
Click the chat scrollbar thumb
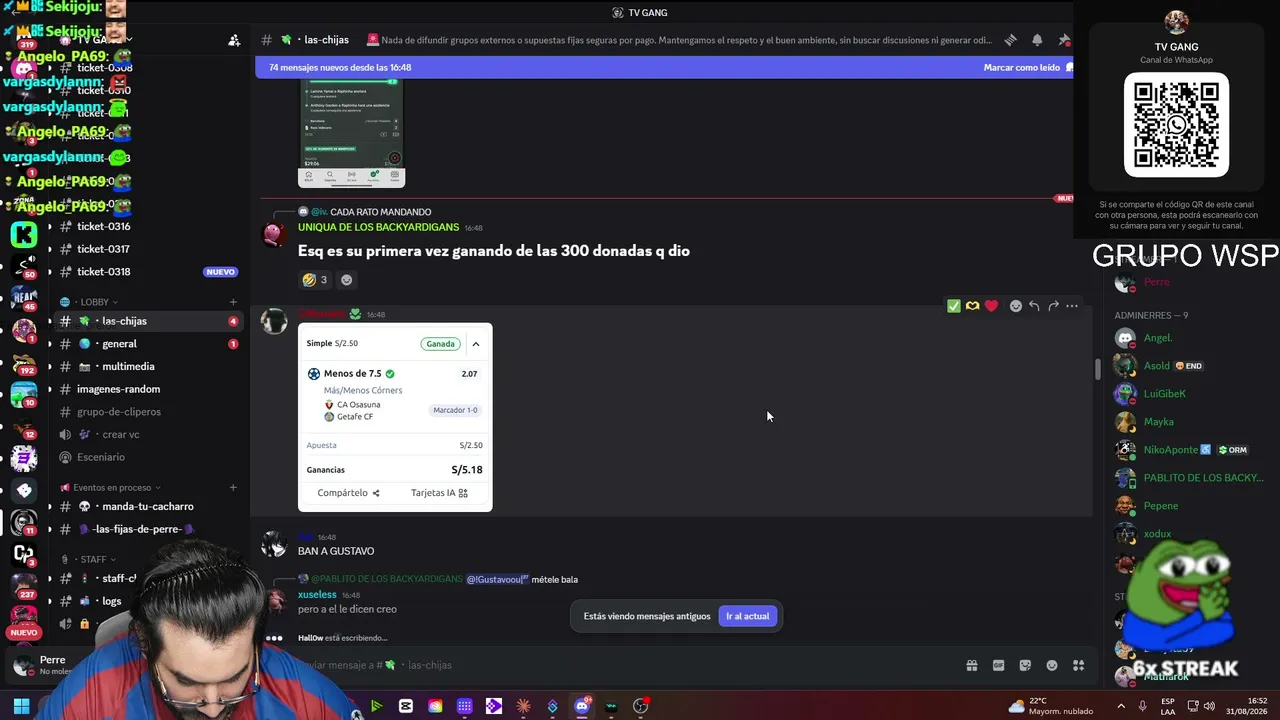[x=1097, y=368]
